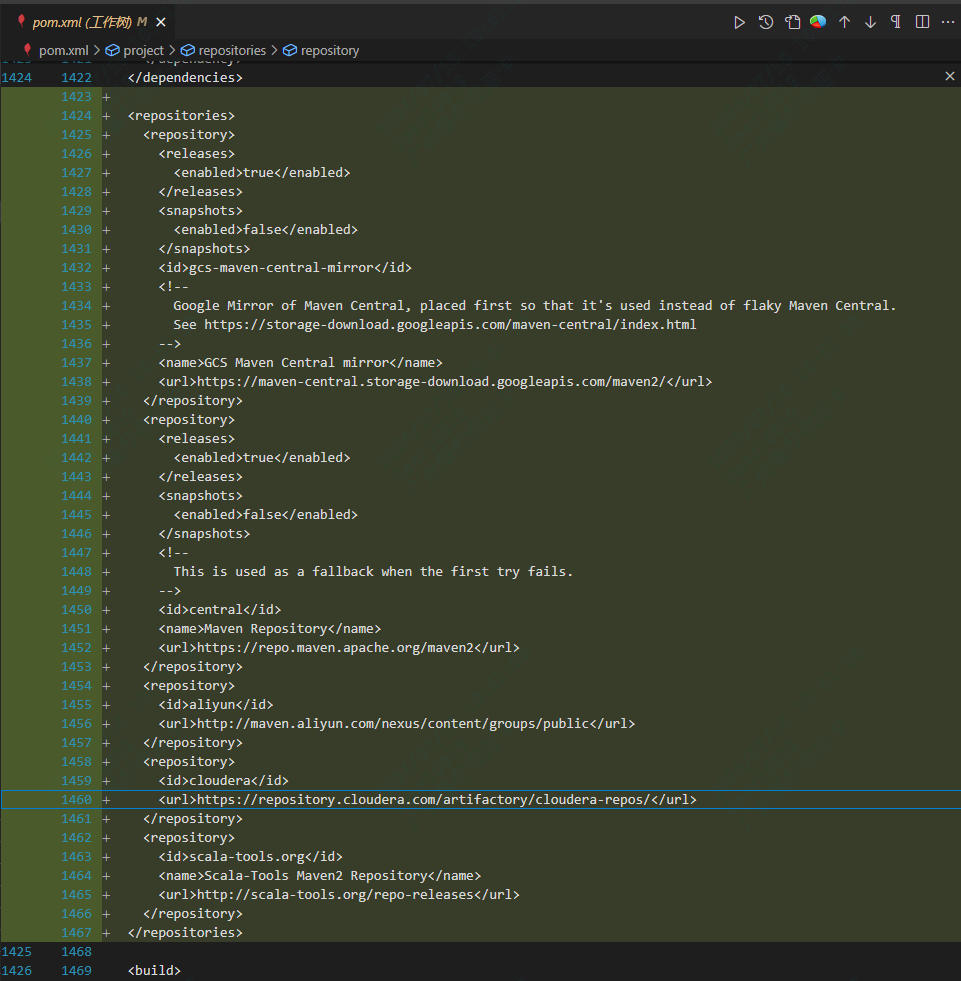The width and height of the screenshot is (961, 981).
Task: Click the fallback comment text line
Action: coord(374,572)
